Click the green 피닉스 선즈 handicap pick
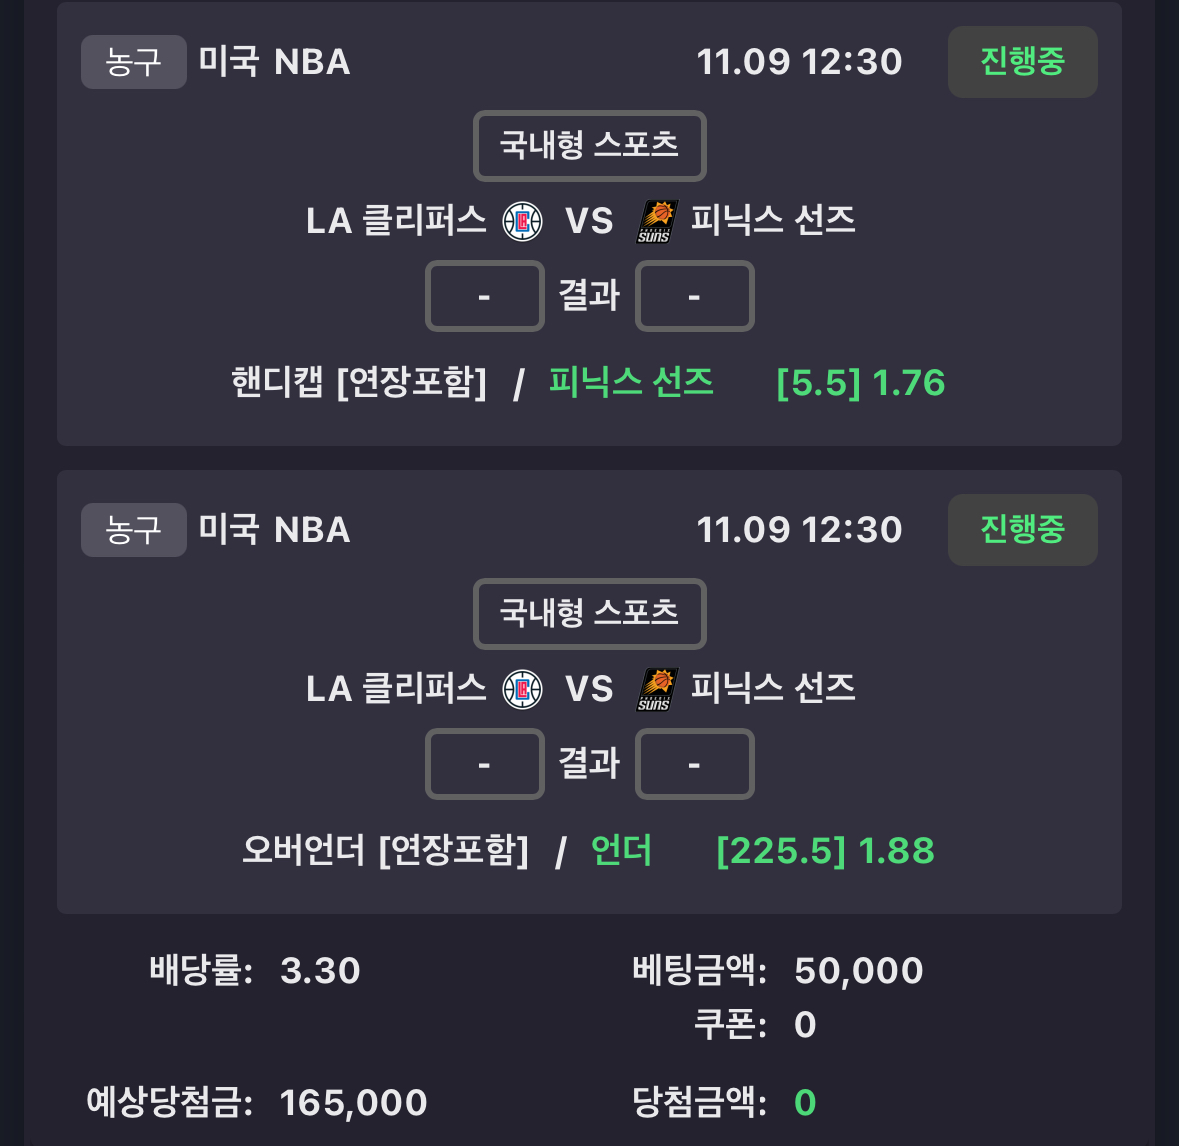Screen dimensions: 1179x1146 (631, 383)
